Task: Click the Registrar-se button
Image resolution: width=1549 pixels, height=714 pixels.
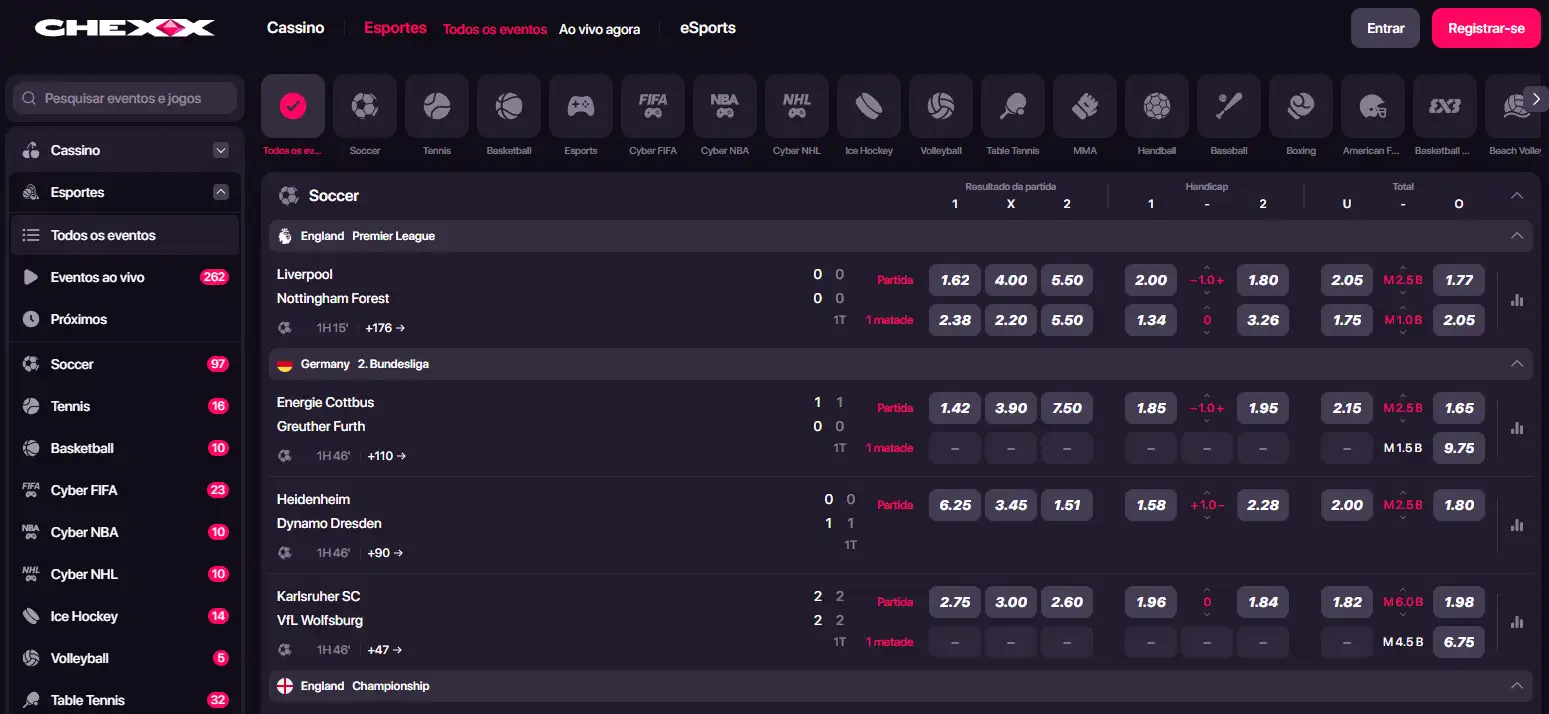Action: 1486,28
